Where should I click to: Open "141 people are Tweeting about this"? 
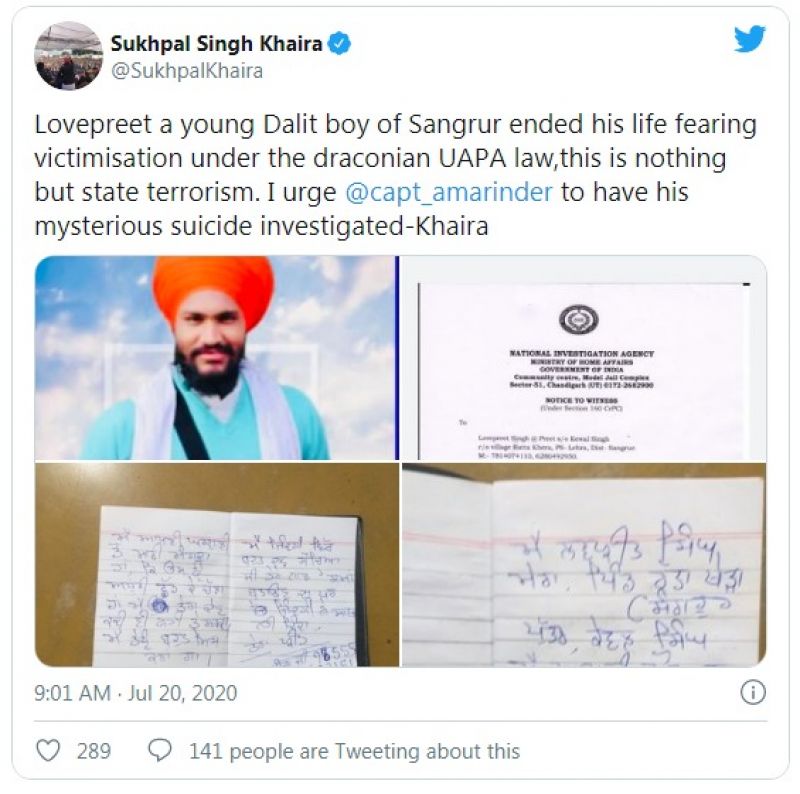point(355,751)
